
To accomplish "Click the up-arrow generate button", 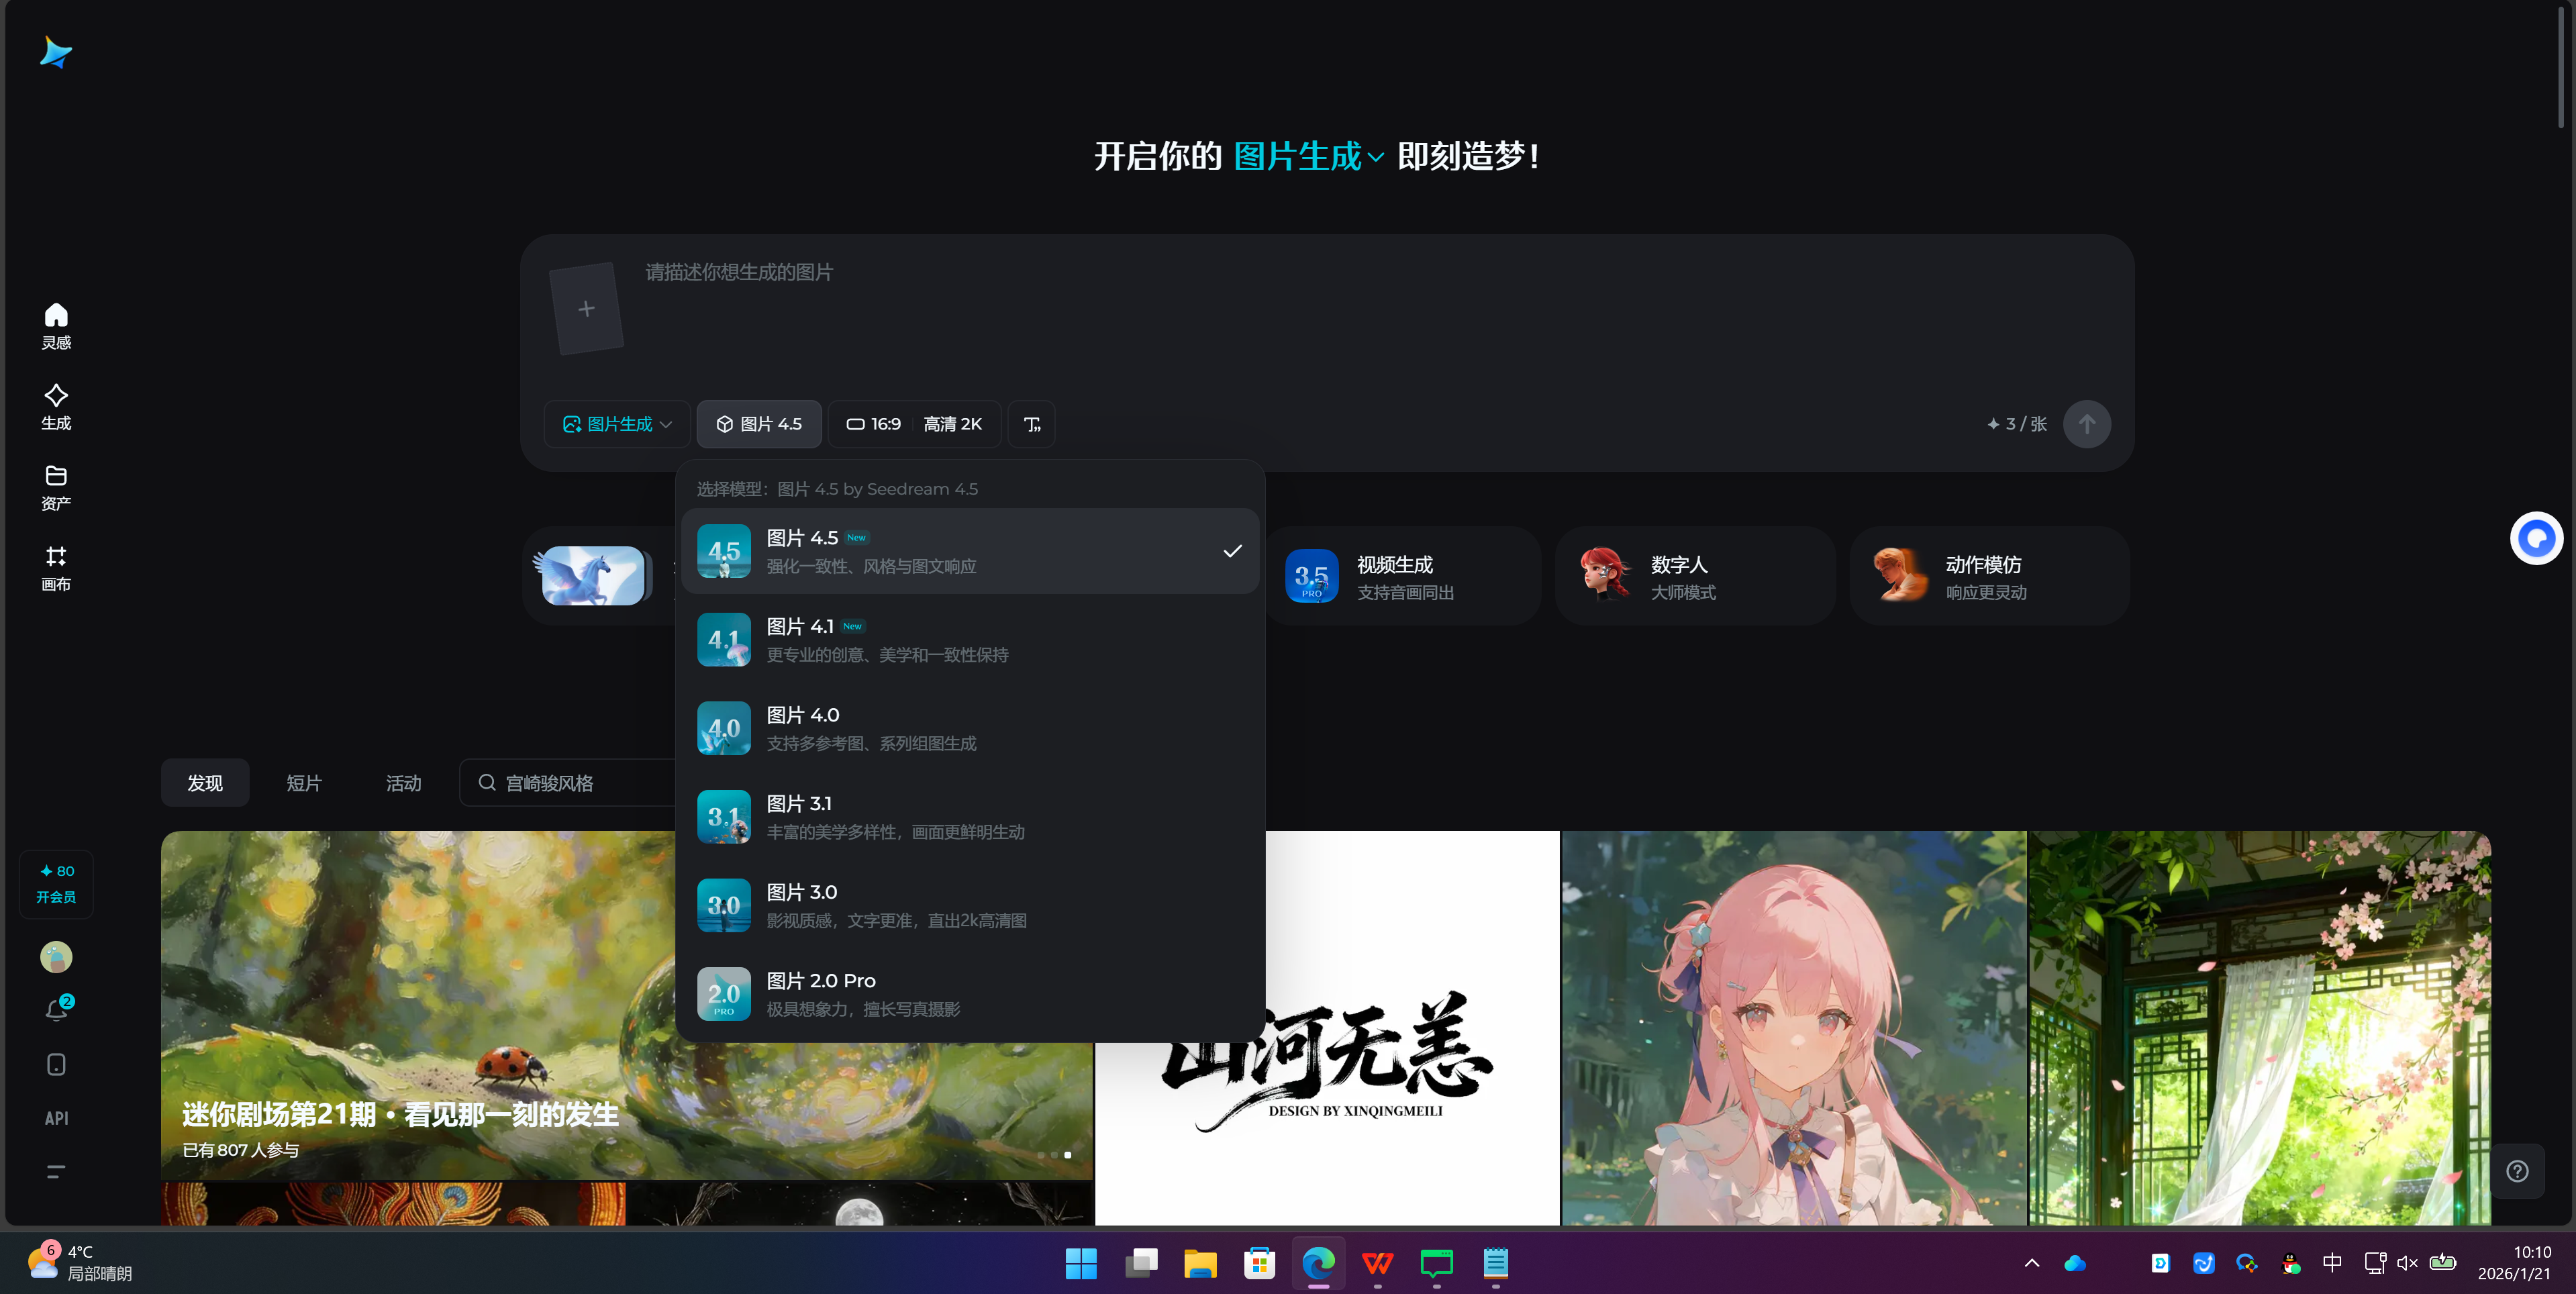I will (2087, 423).
